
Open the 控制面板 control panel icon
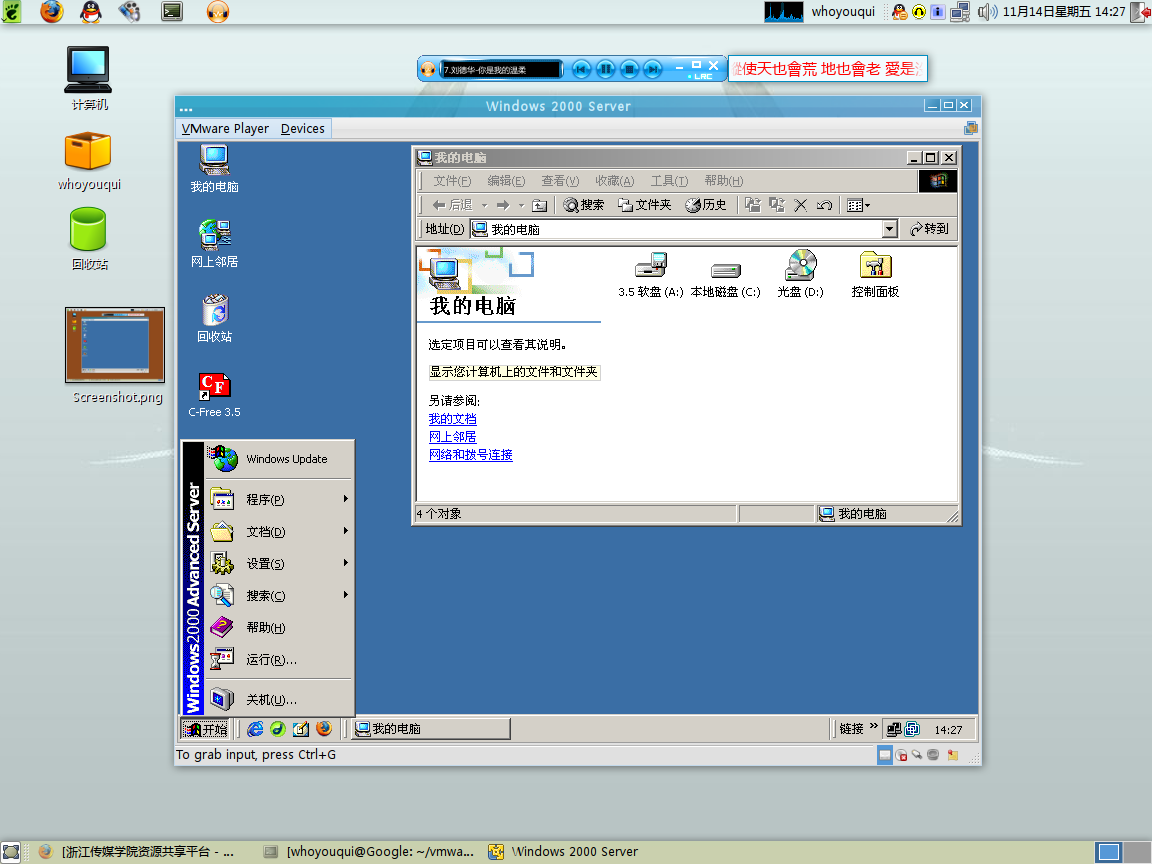click(875, 274)
